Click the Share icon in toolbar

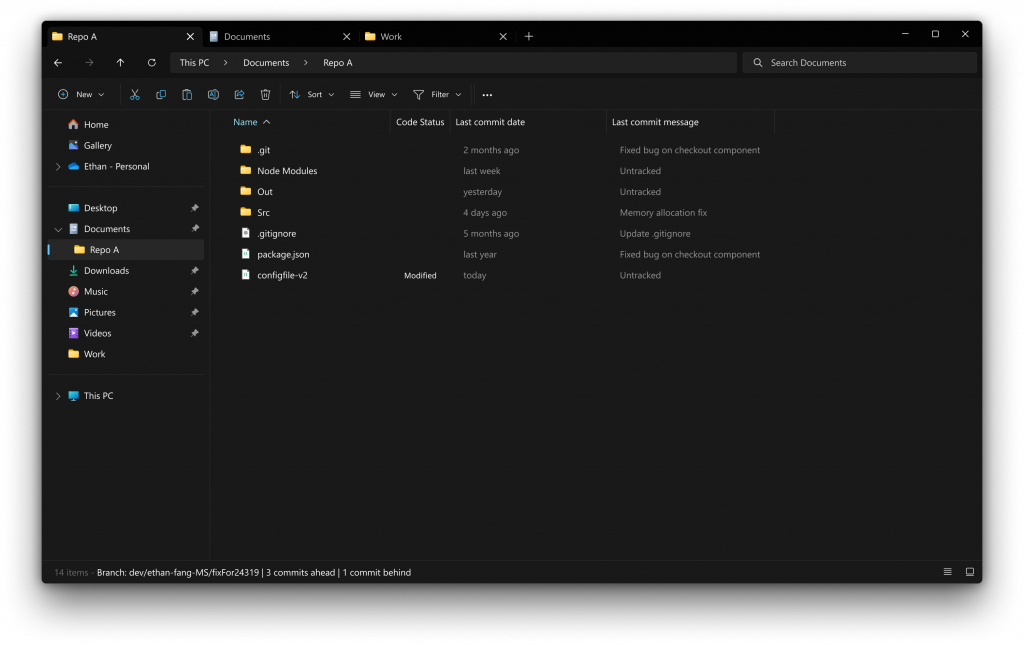(239, 95)
